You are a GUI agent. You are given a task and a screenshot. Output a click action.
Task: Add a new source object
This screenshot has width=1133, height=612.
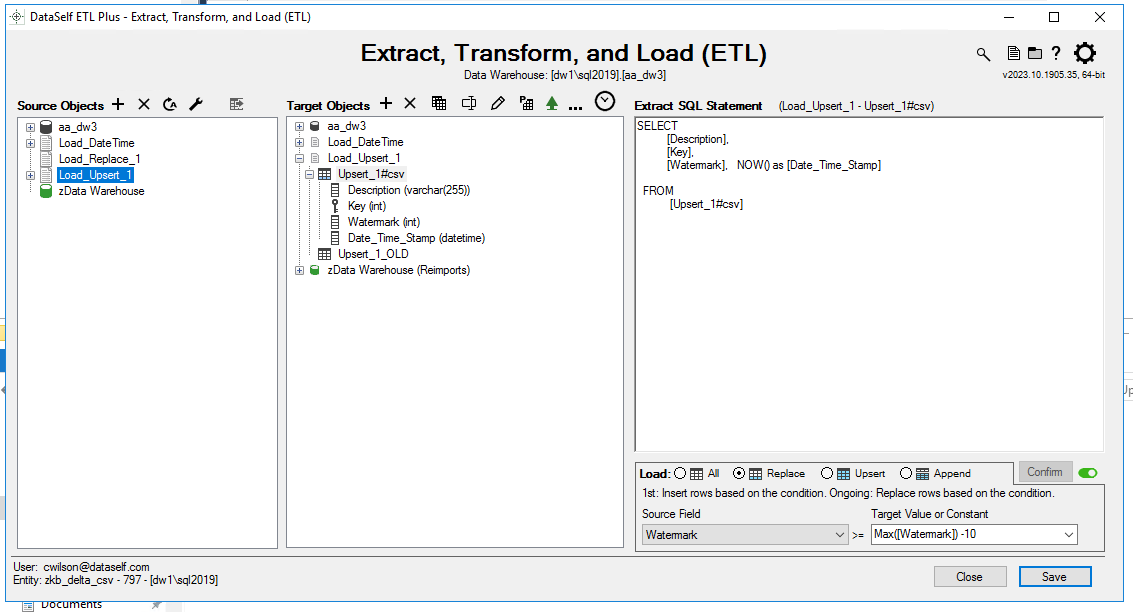118,103
